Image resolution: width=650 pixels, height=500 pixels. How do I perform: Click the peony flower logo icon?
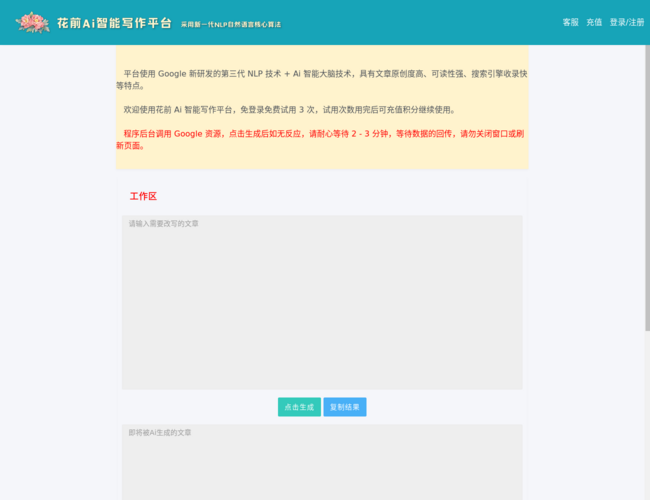32,23
